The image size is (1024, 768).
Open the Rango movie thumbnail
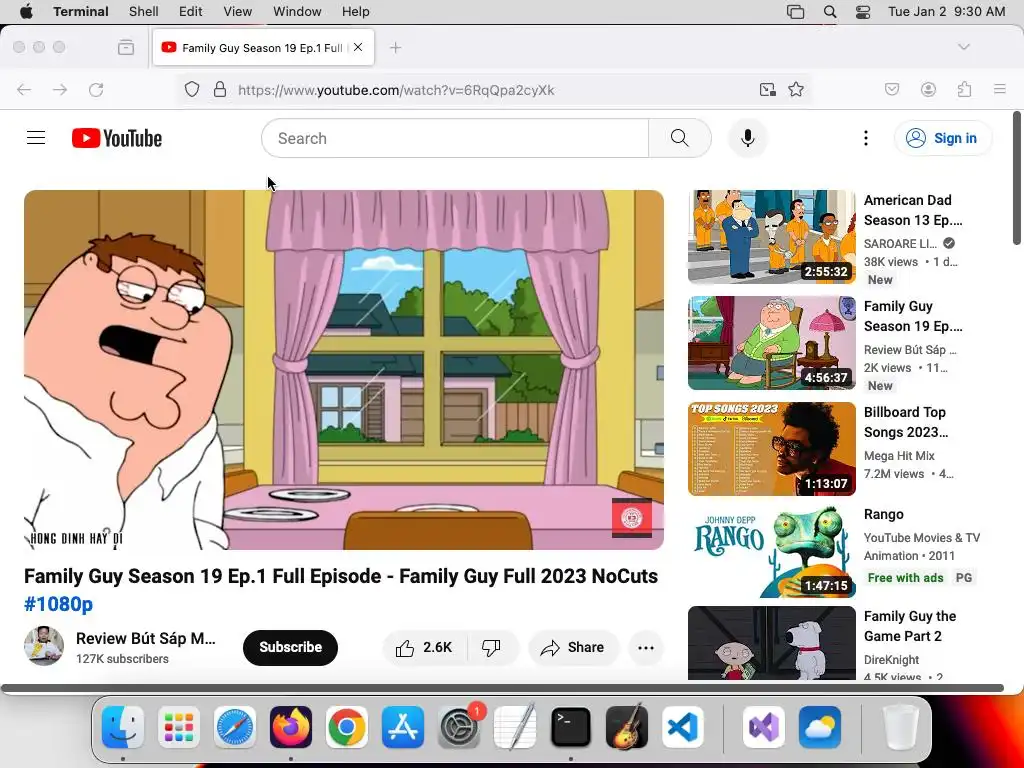click(x=771, y=552)
